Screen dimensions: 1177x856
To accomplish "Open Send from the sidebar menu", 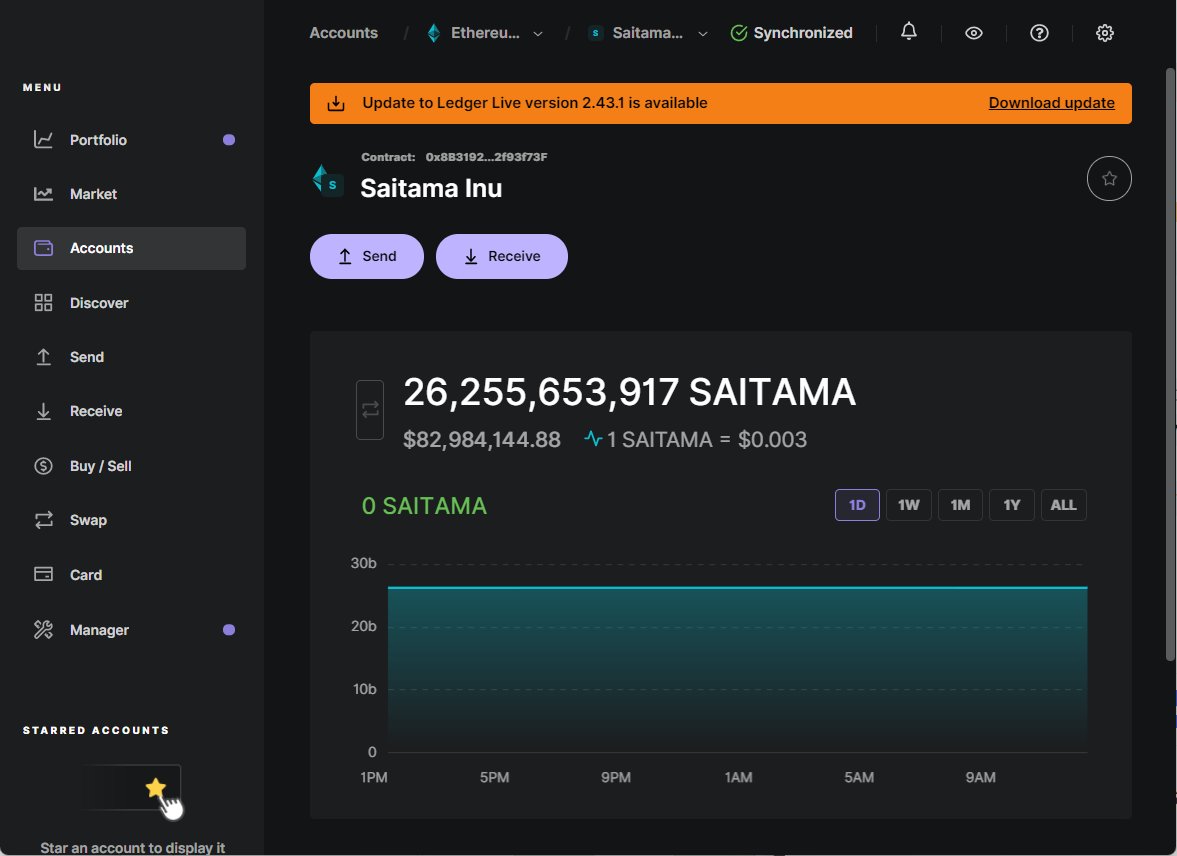I will click(x=131, y=357).
